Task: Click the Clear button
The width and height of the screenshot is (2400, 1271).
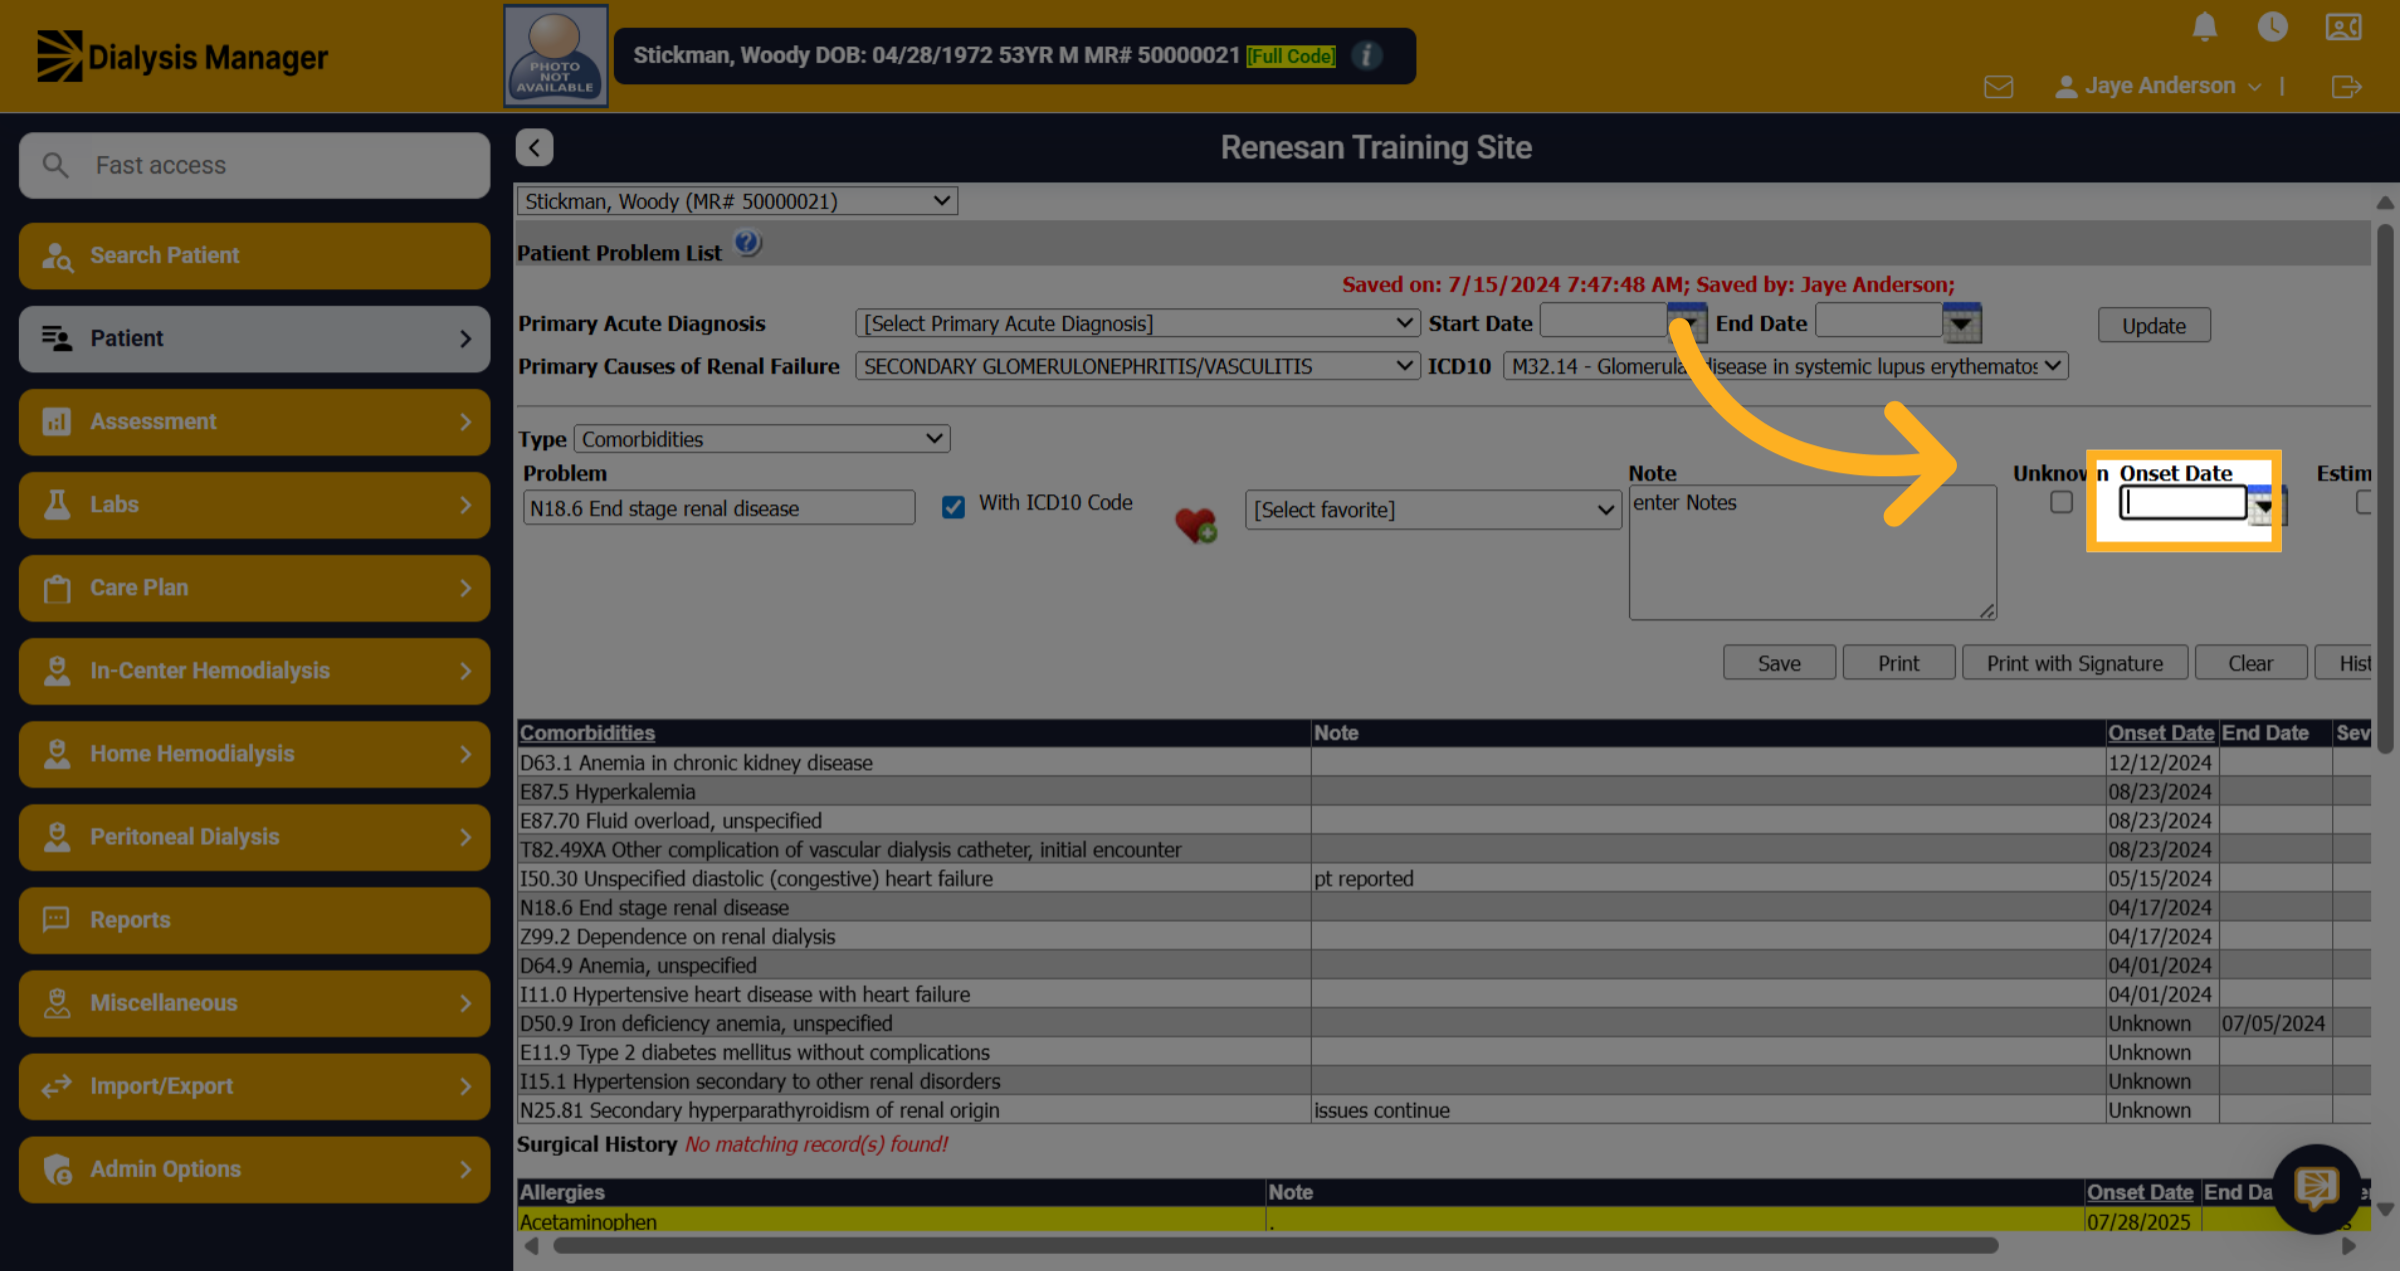Action: (x=2250, y=663)
